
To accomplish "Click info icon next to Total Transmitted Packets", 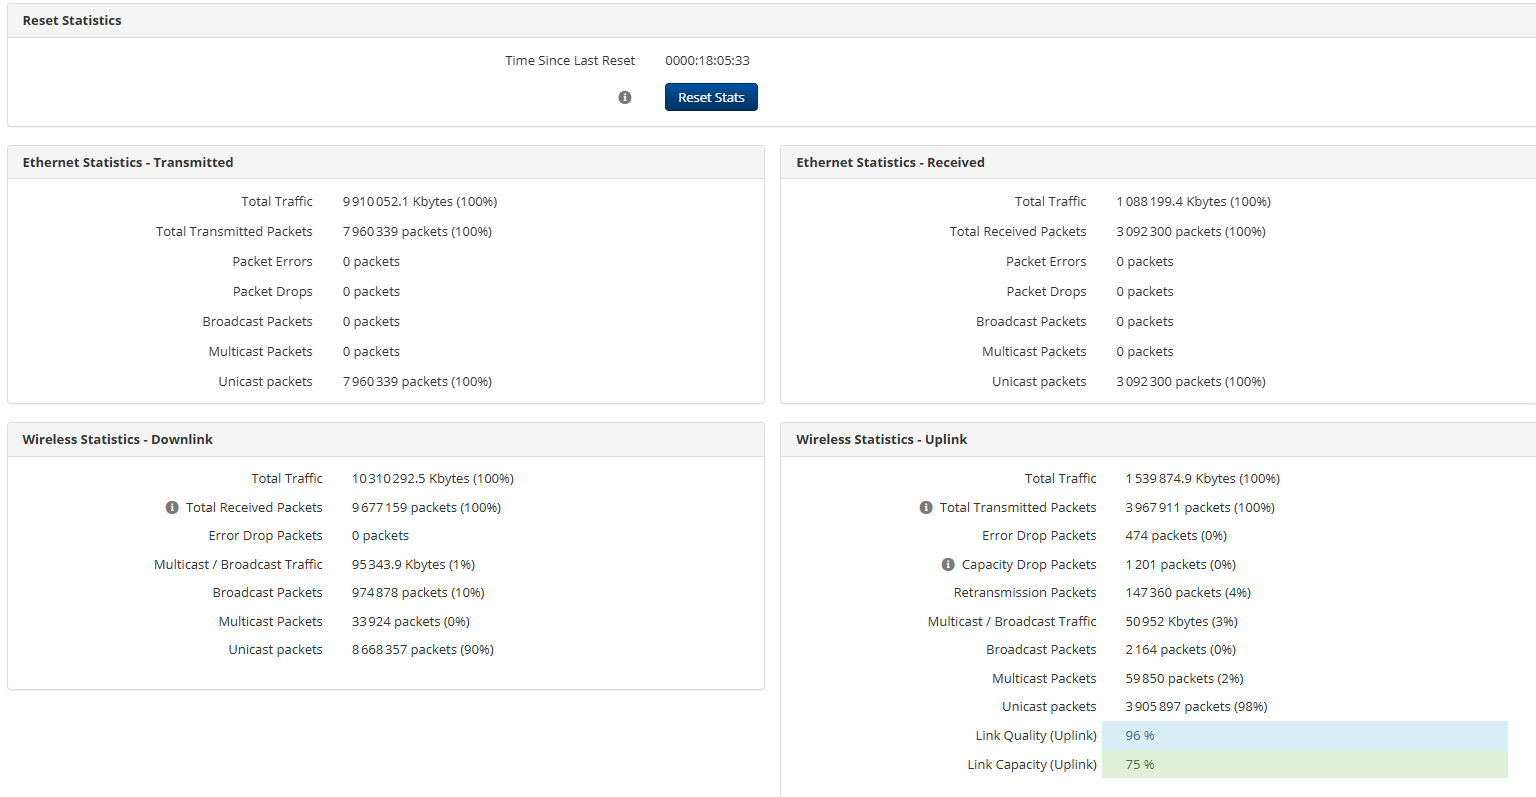I will click(x=926, y=507).
